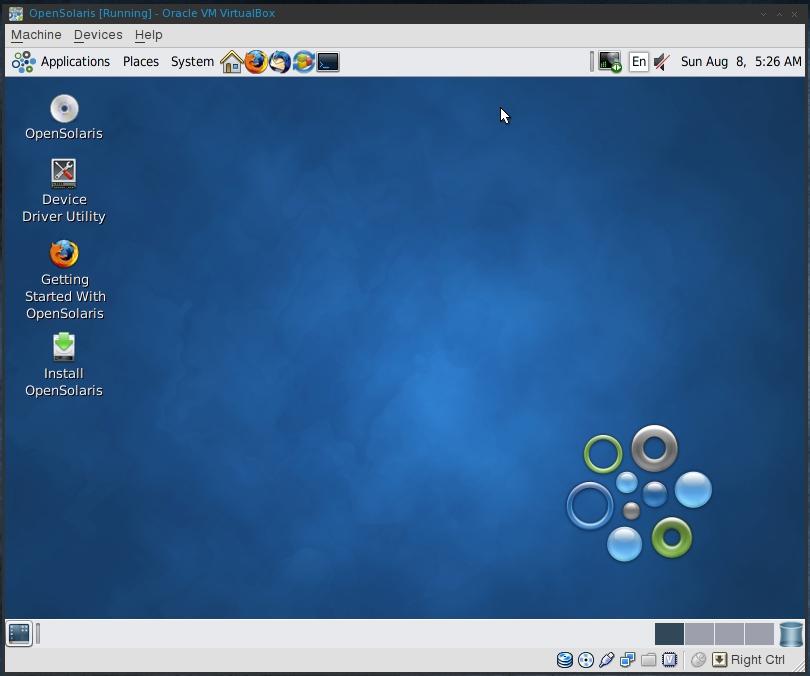Viewport: 810px width, 676px height.
Task: Switch to the first workspace
Action: point(669,634)
